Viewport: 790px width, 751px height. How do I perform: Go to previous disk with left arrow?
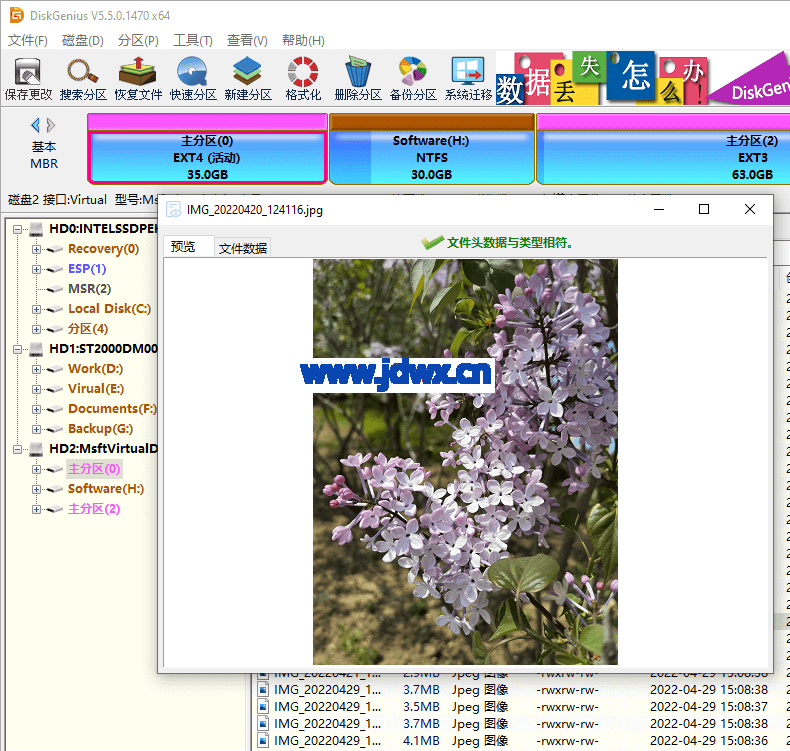click(x=35, y=124)
